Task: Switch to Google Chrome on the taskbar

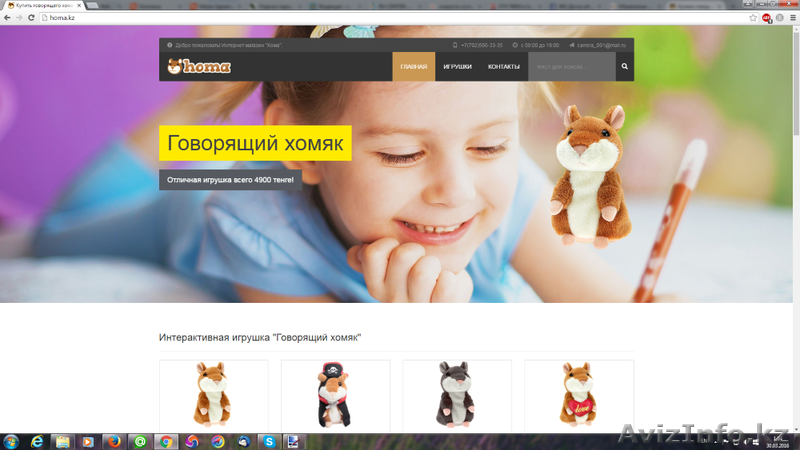Action: click(x=166, y=442)
